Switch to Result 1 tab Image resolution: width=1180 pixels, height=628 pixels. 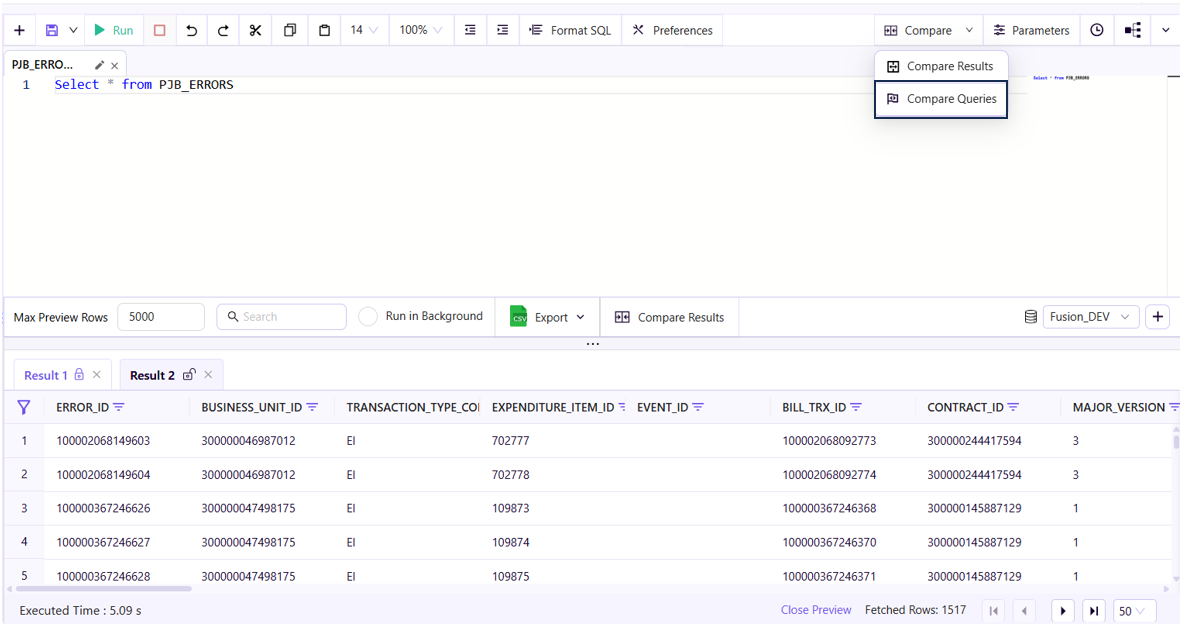click(x=46, y=375)
